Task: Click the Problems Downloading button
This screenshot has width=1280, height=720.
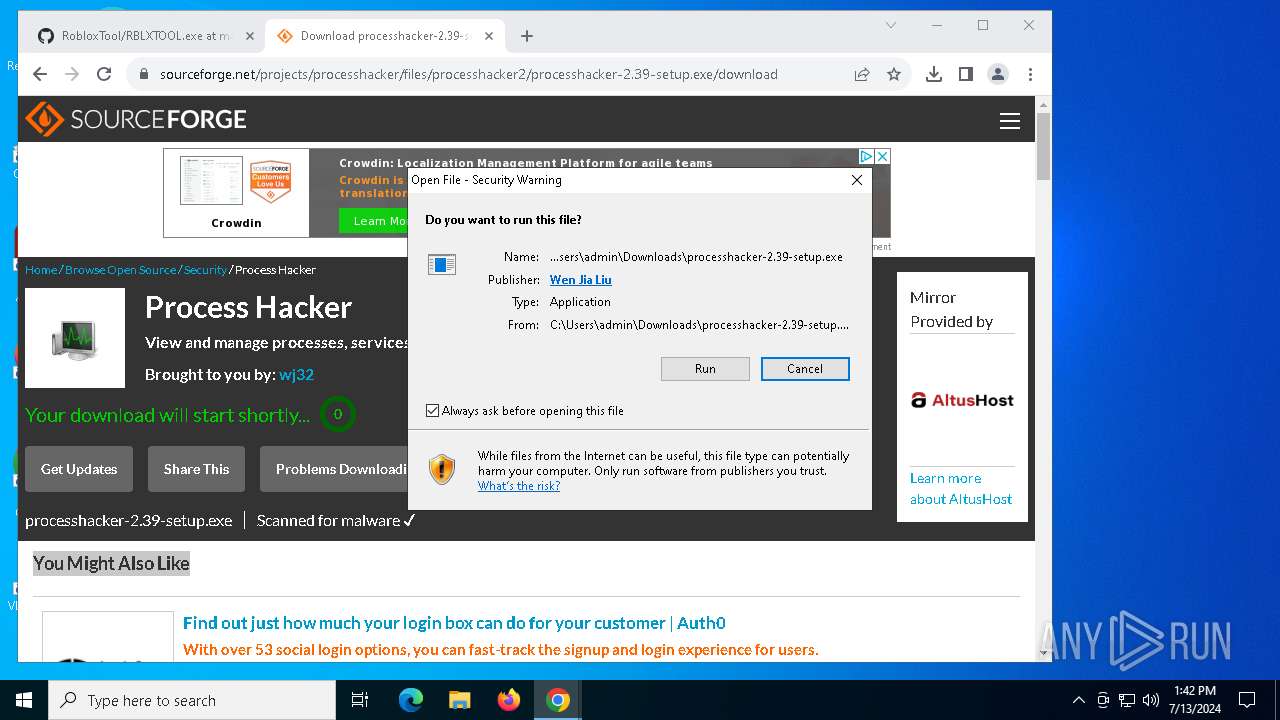Action: click(x=334, y=469)
